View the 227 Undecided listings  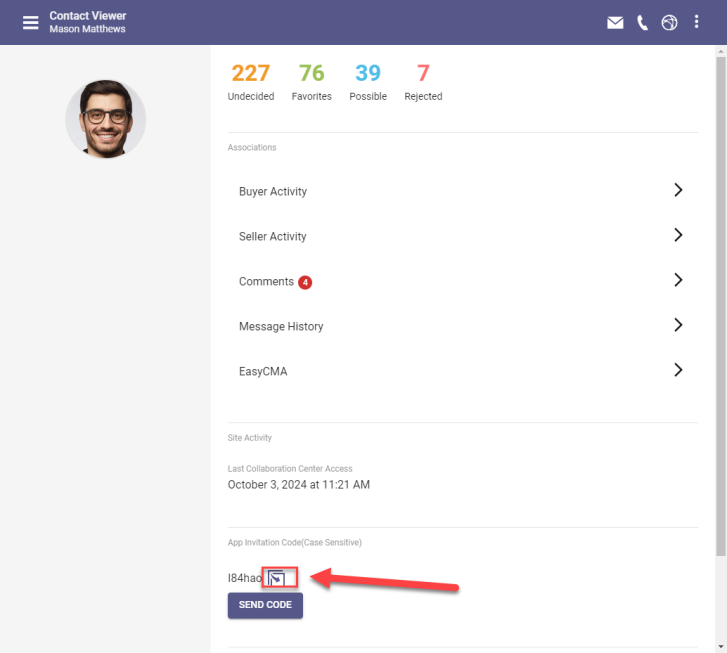click(251, 82)
